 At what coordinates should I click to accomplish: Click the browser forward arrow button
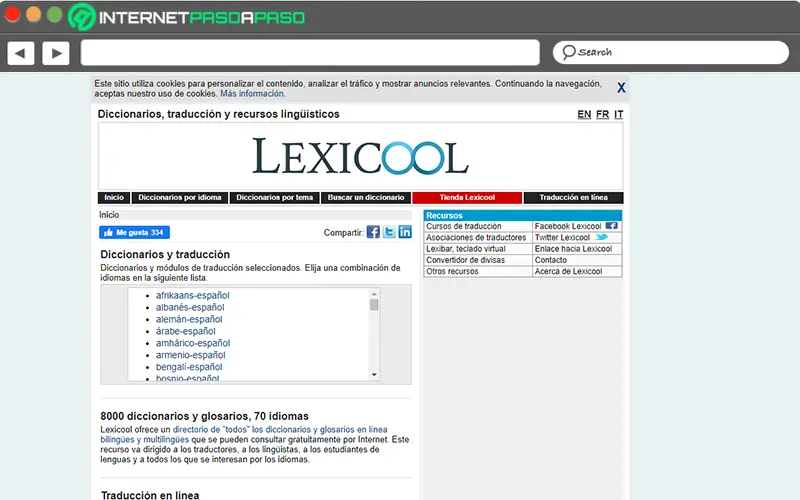[x=56, y=53]
